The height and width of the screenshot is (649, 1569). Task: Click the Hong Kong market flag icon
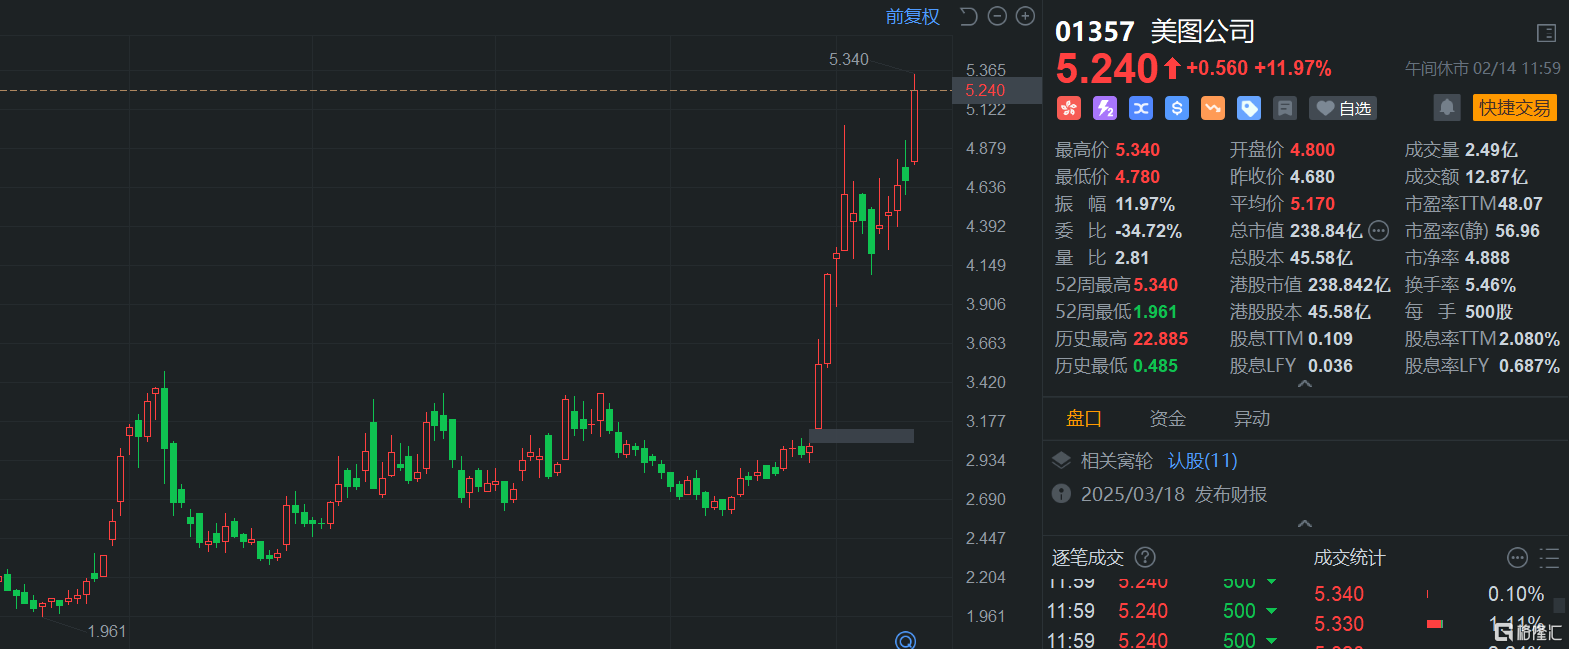point(1068,108)
